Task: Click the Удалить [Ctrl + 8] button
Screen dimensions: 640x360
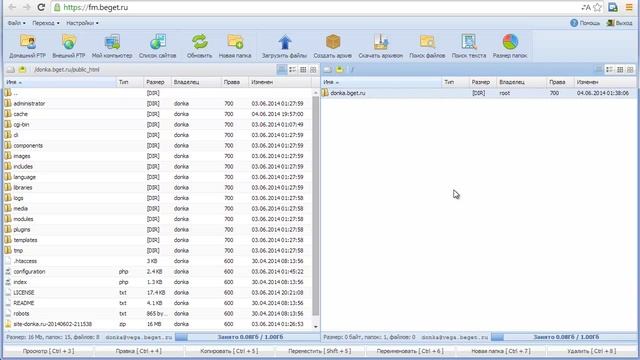Action: coord(591,351)
